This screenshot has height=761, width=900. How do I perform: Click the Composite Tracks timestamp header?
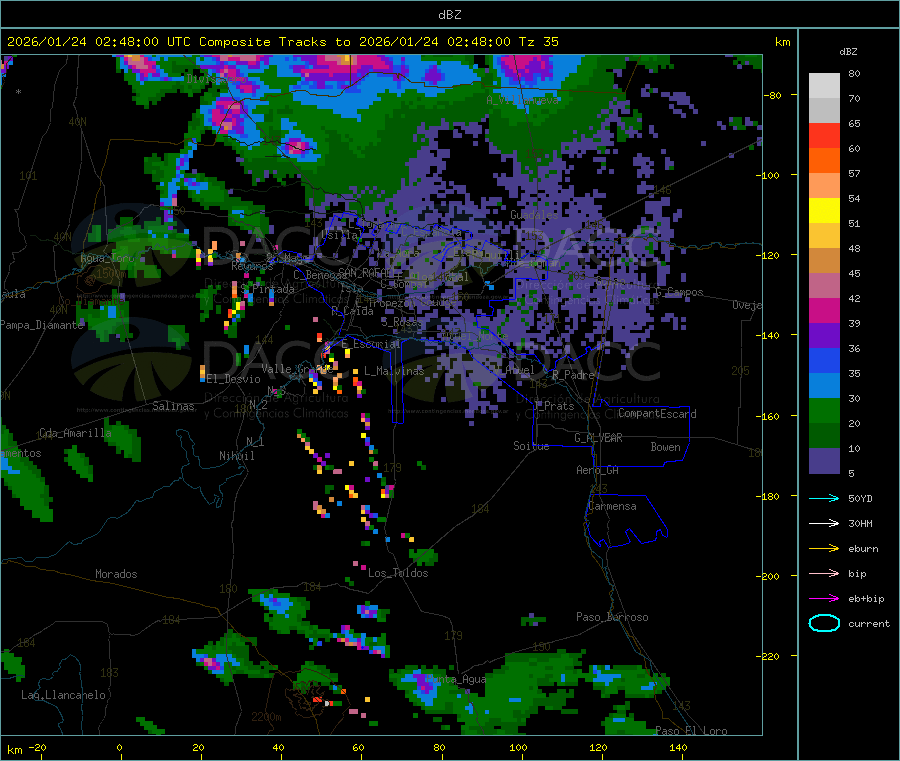pos(283,42)
